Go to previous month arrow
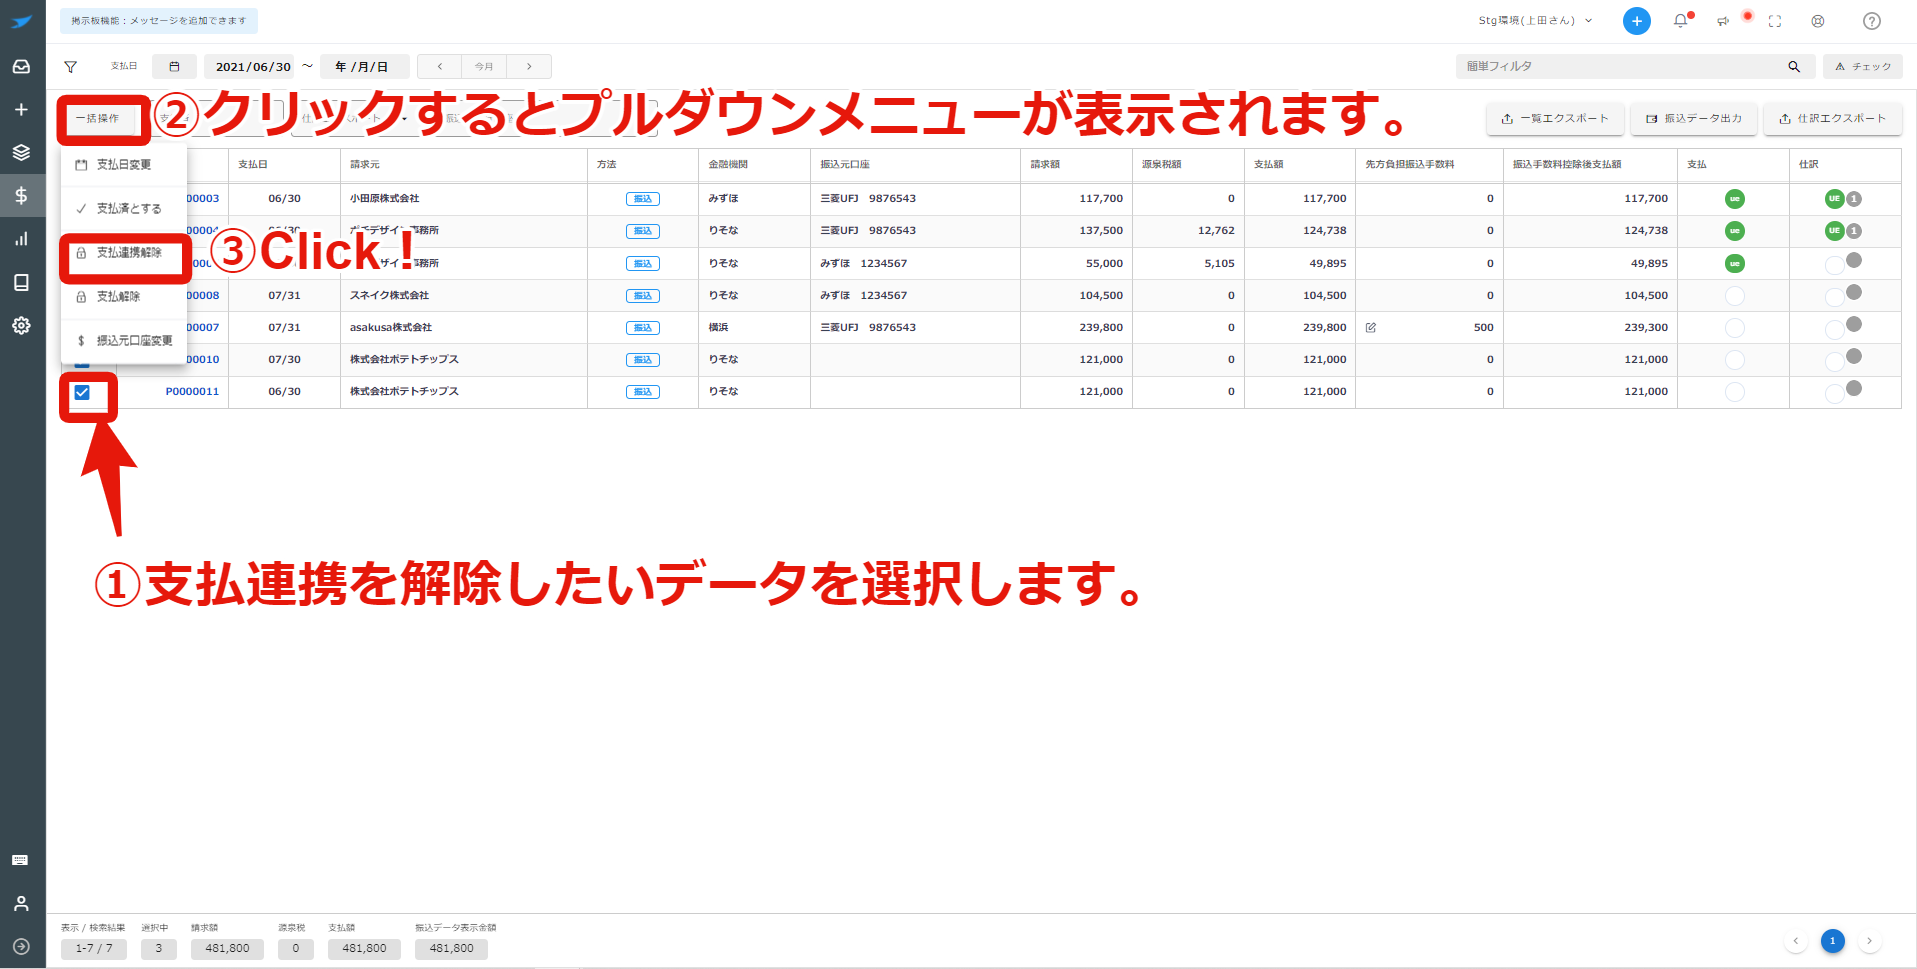The image size is (1917, 969). pos(439,67)
